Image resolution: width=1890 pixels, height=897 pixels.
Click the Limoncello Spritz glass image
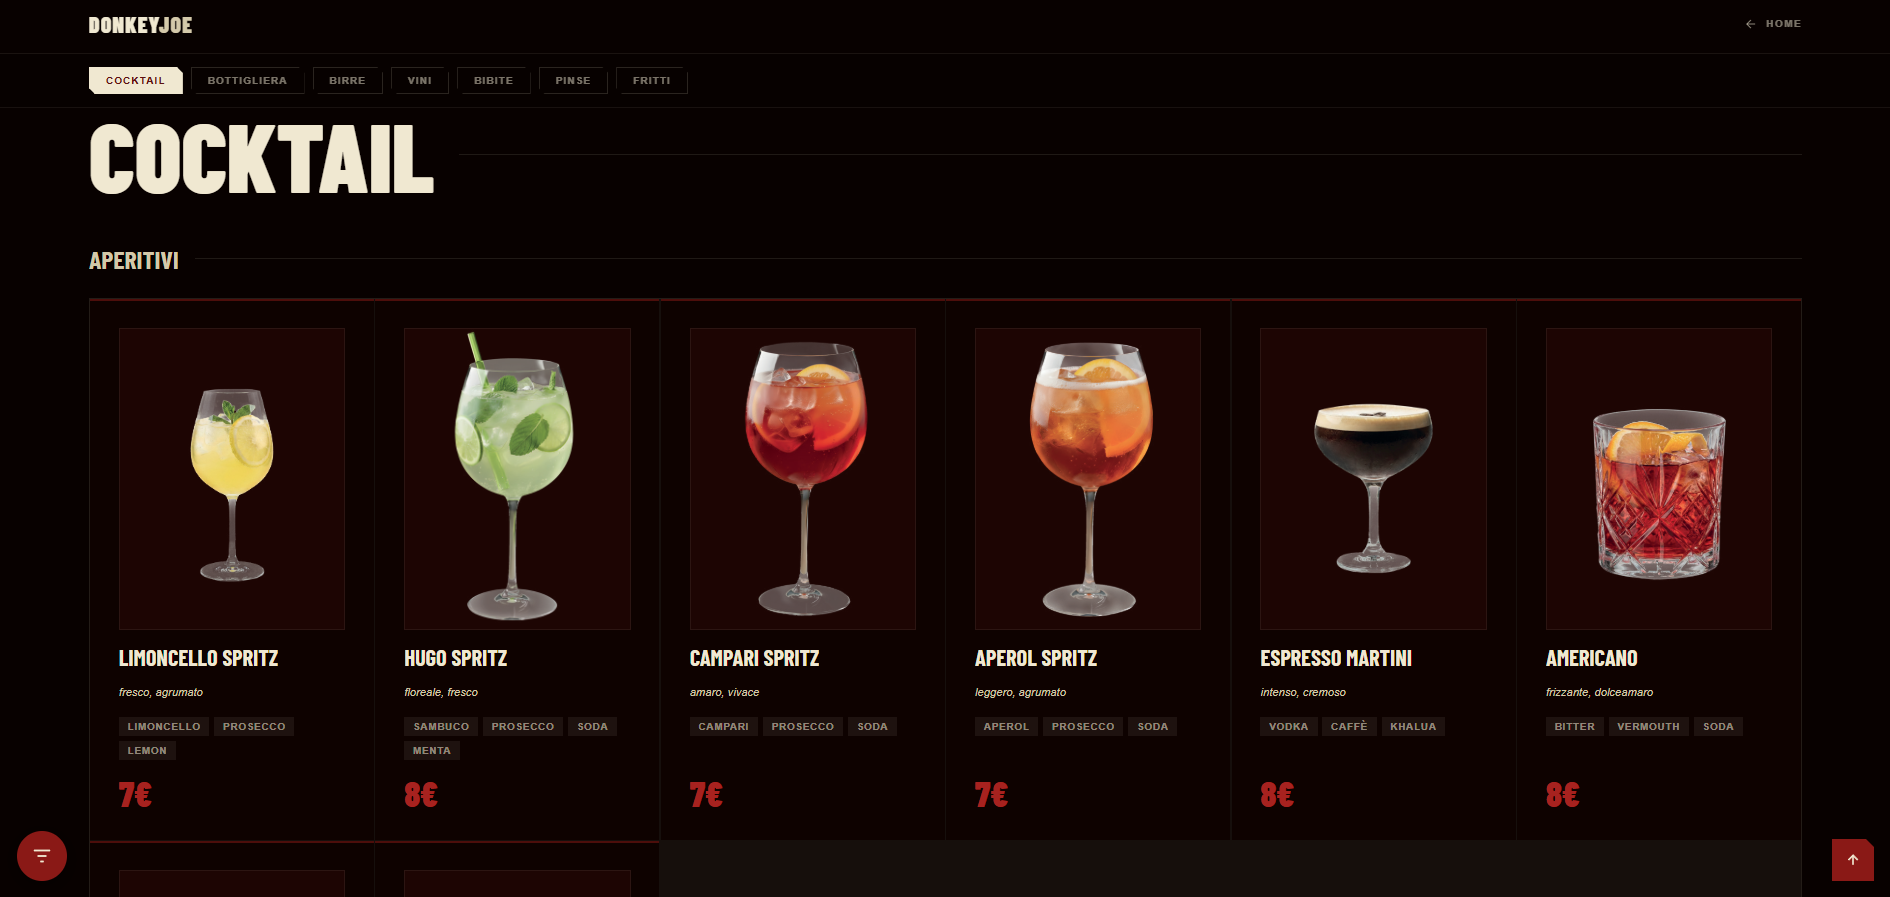[x=232, y=479]
